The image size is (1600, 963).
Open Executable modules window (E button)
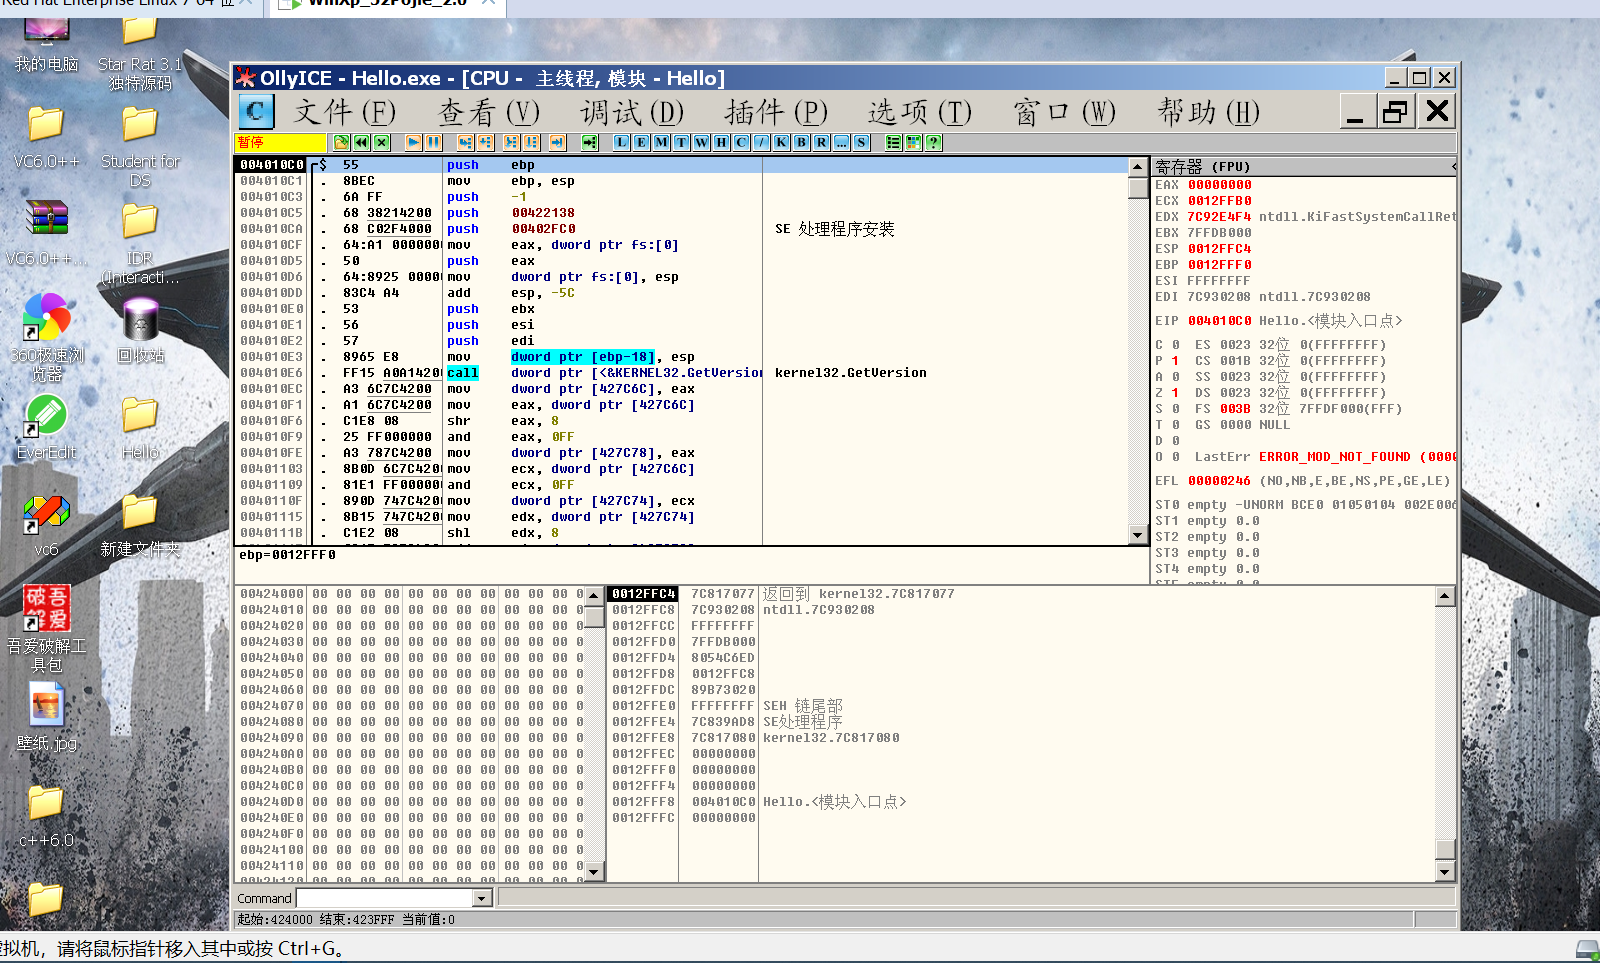click(x=642, y=143)
